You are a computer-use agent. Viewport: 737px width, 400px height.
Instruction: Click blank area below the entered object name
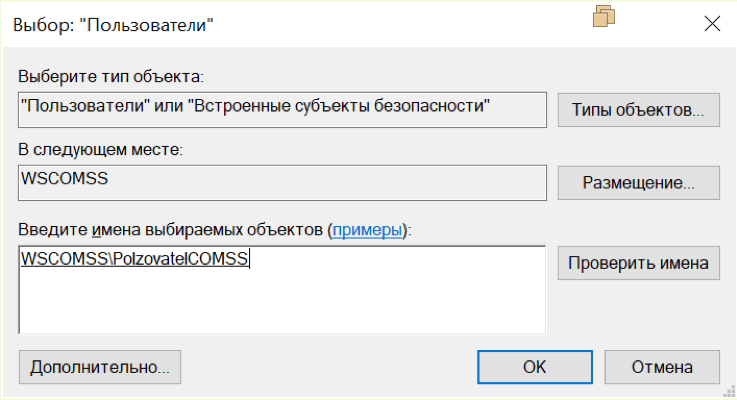pos(280,305)
